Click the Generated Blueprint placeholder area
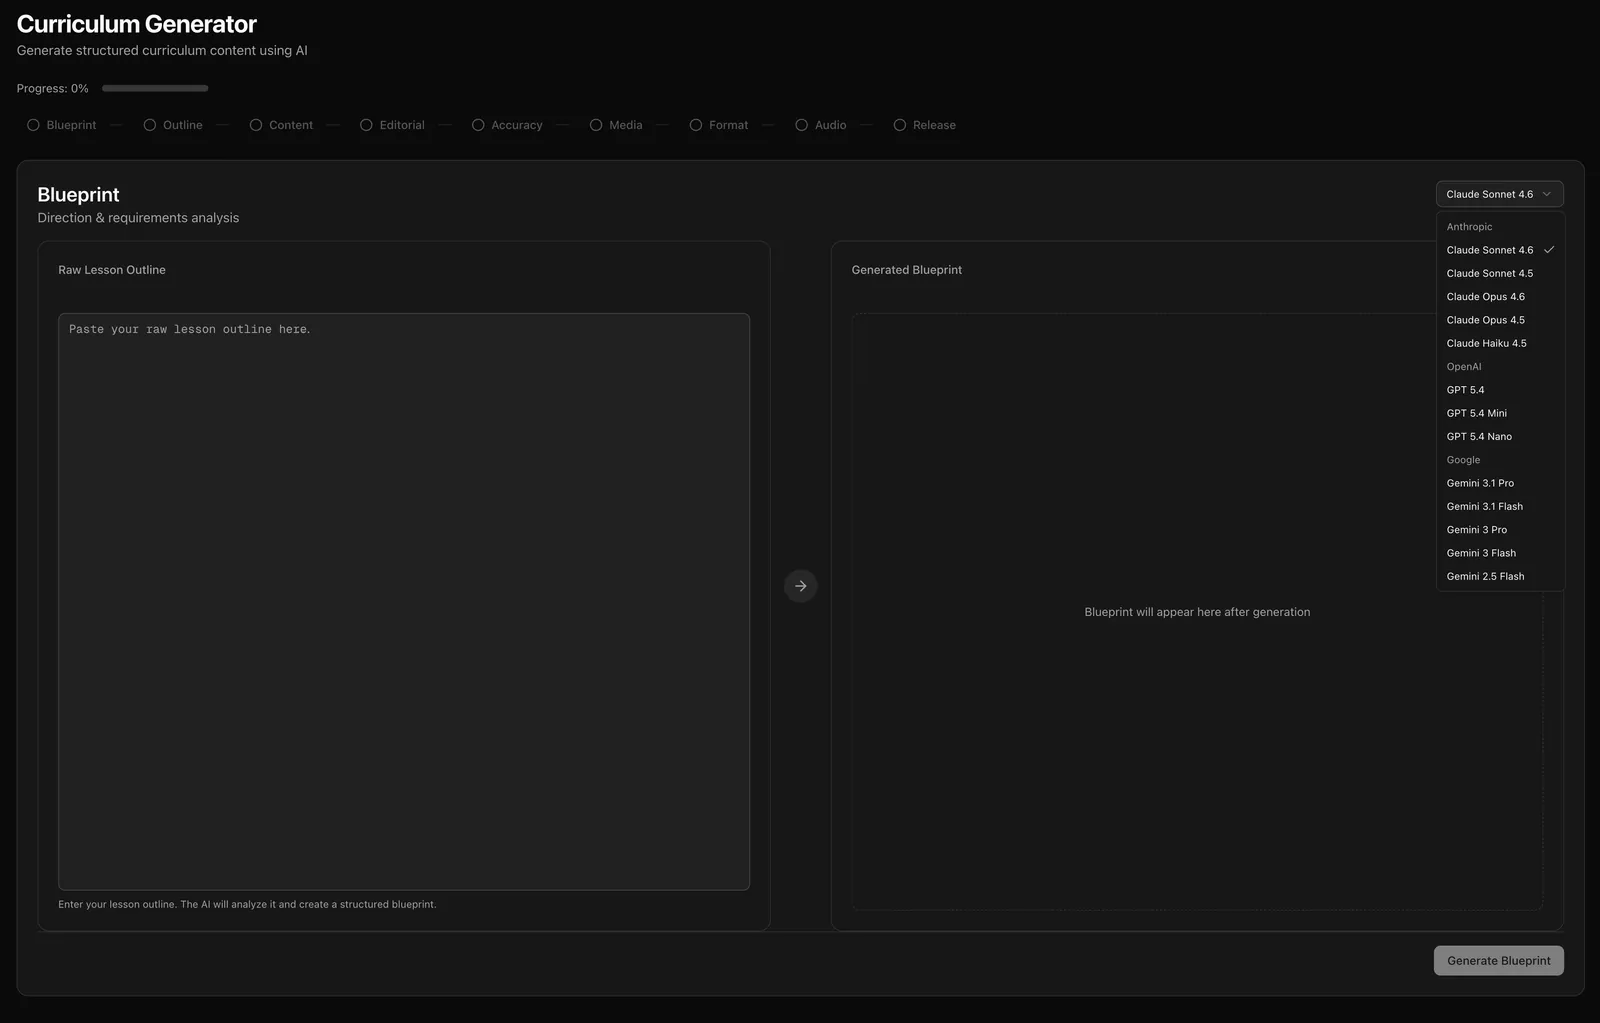 pyautogui.click(x=1197, y=612)
